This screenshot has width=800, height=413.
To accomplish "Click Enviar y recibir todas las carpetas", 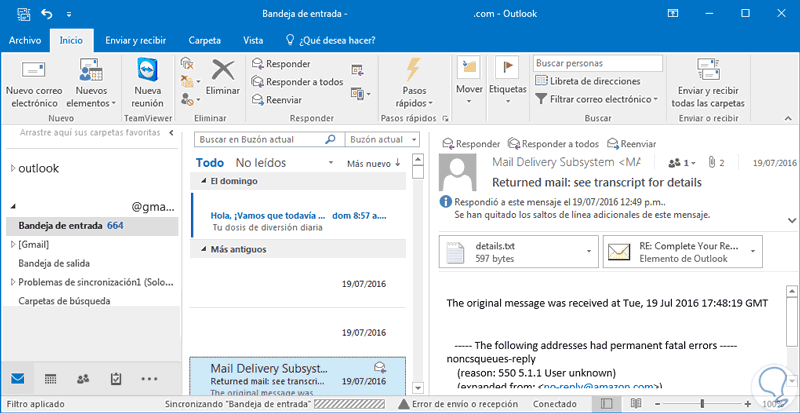I will point(708,83).
